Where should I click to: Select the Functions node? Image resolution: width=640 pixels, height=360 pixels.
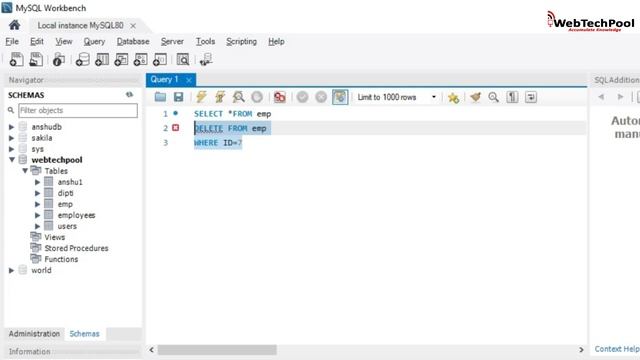pos(61,259)
